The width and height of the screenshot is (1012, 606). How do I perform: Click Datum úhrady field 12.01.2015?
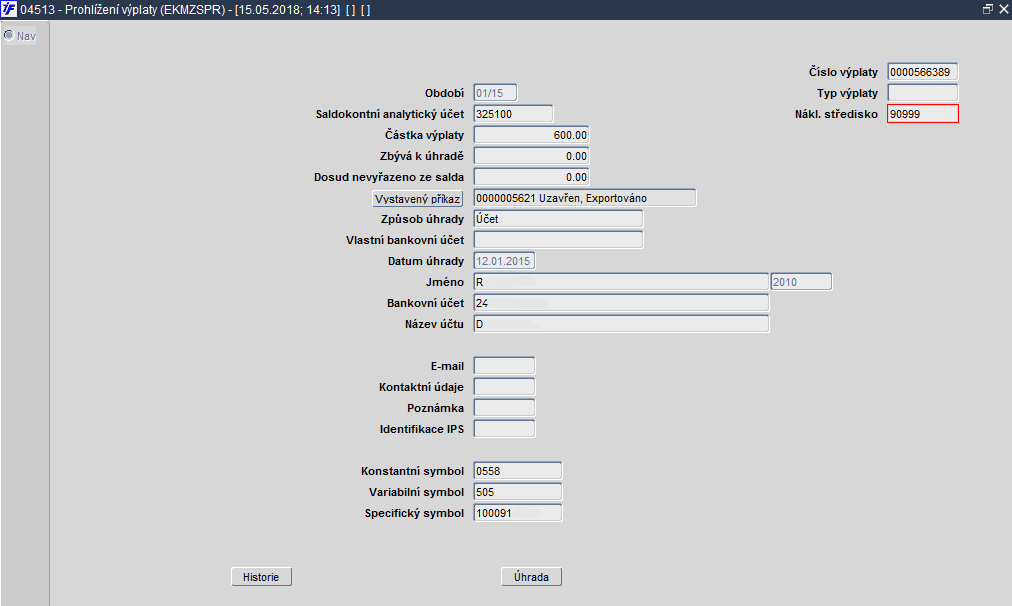coord(504,261)
